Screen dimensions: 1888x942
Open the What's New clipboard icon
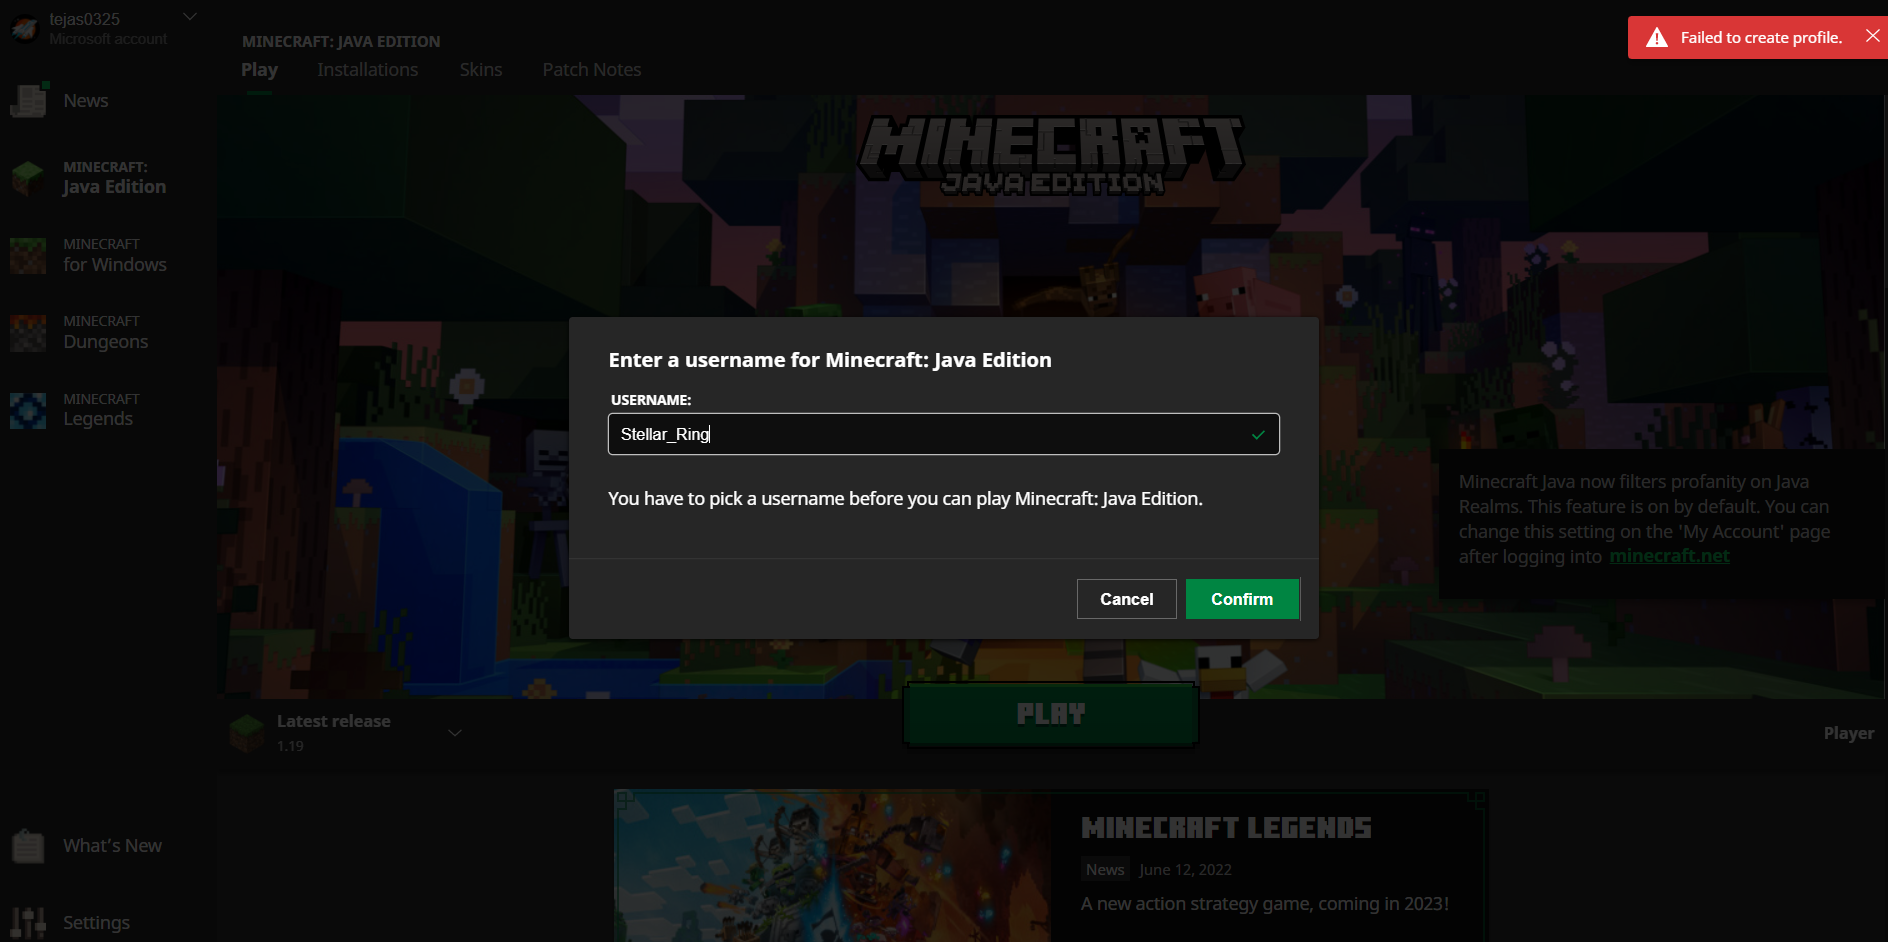point(28,846)
